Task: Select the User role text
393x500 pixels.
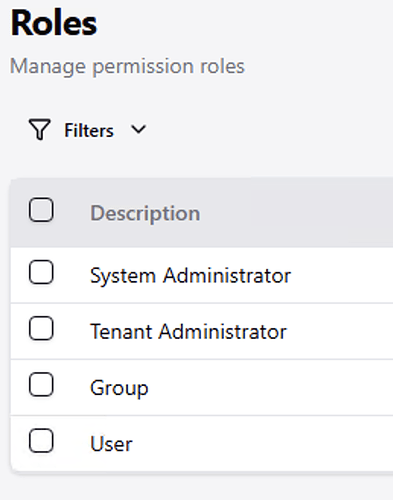Action: click(111, 444)
